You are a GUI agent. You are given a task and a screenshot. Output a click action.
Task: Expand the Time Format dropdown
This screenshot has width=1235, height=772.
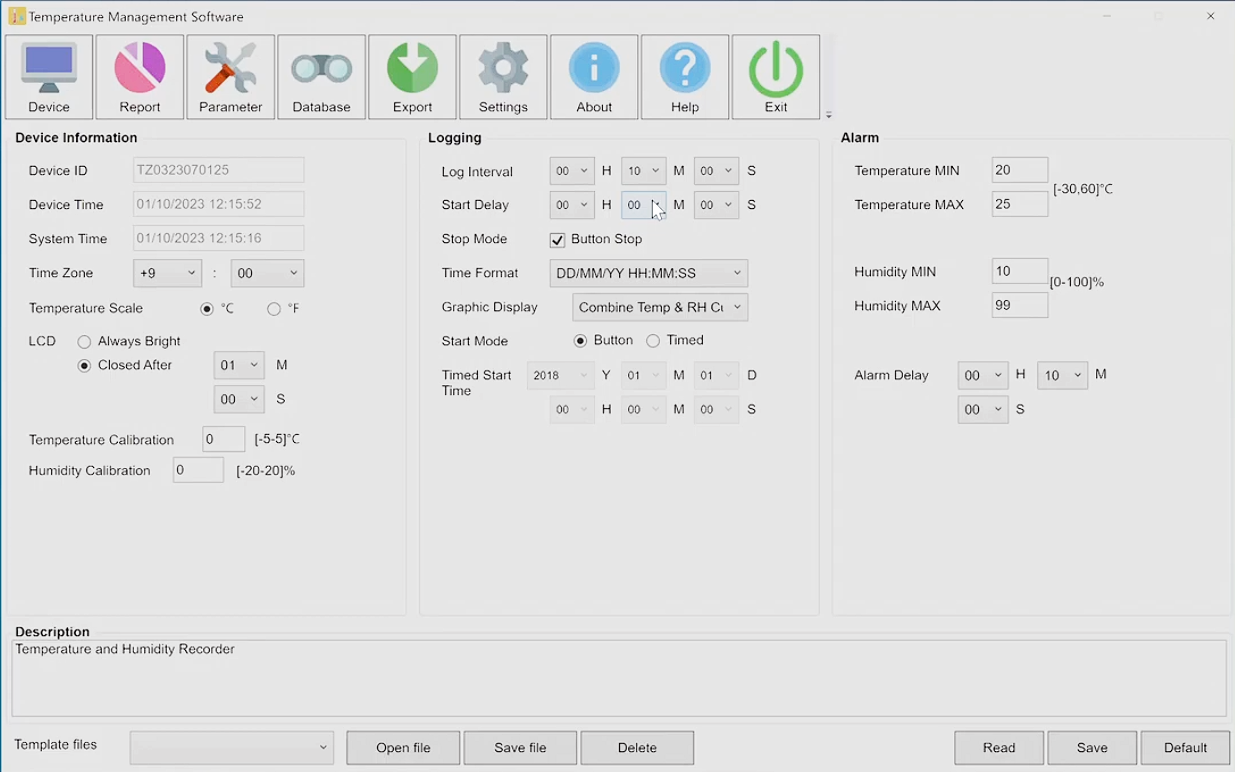(x=648, y=273)
